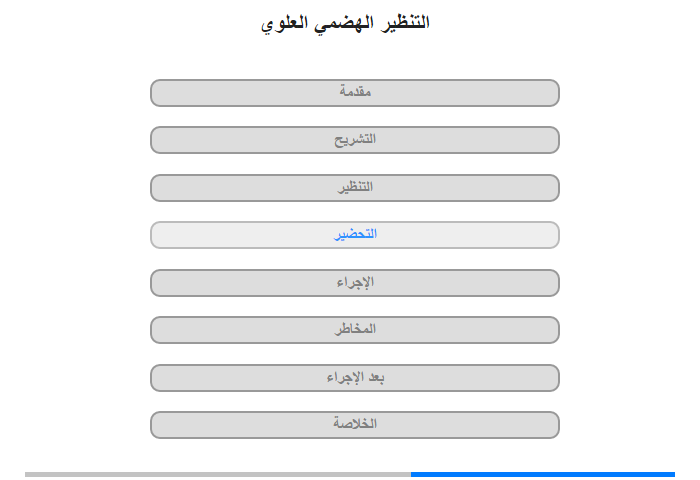
Task: Click the gray portion of the progress bar
Action: tap(218, 474)
